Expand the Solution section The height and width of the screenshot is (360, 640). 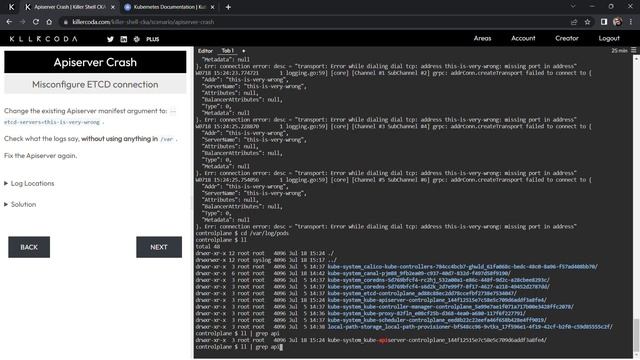[x=20, y=204]
